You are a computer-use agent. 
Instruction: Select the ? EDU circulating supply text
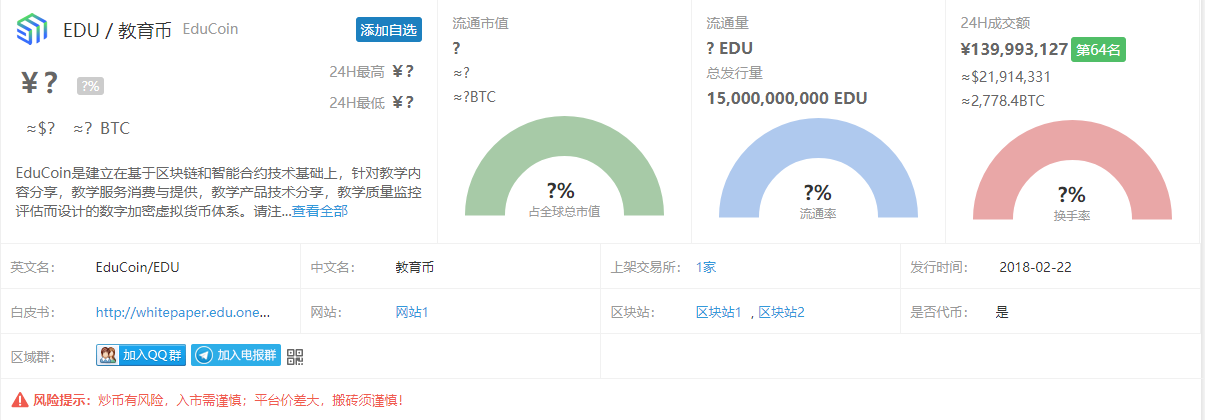click(729, 48)
